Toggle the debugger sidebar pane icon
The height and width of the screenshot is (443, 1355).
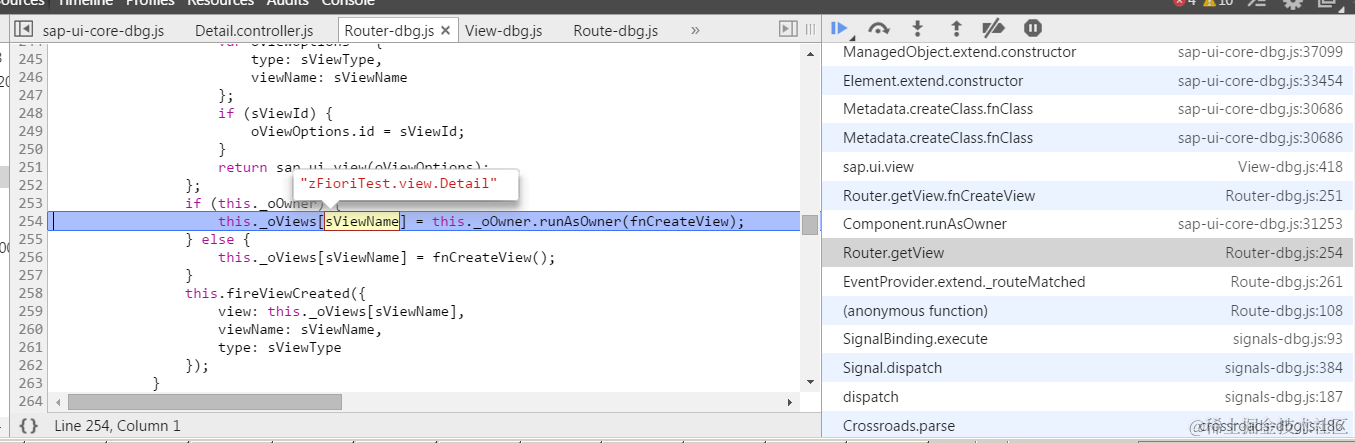[789, 30]
